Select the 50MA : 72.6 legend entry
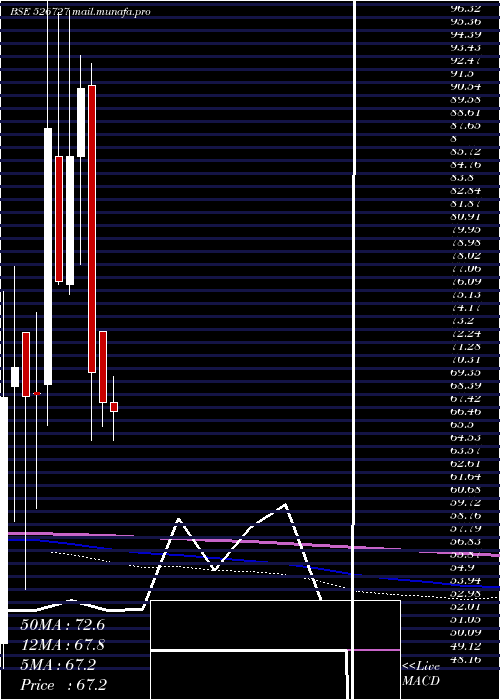Screen dimensions: 500x700 click(62, 625)
